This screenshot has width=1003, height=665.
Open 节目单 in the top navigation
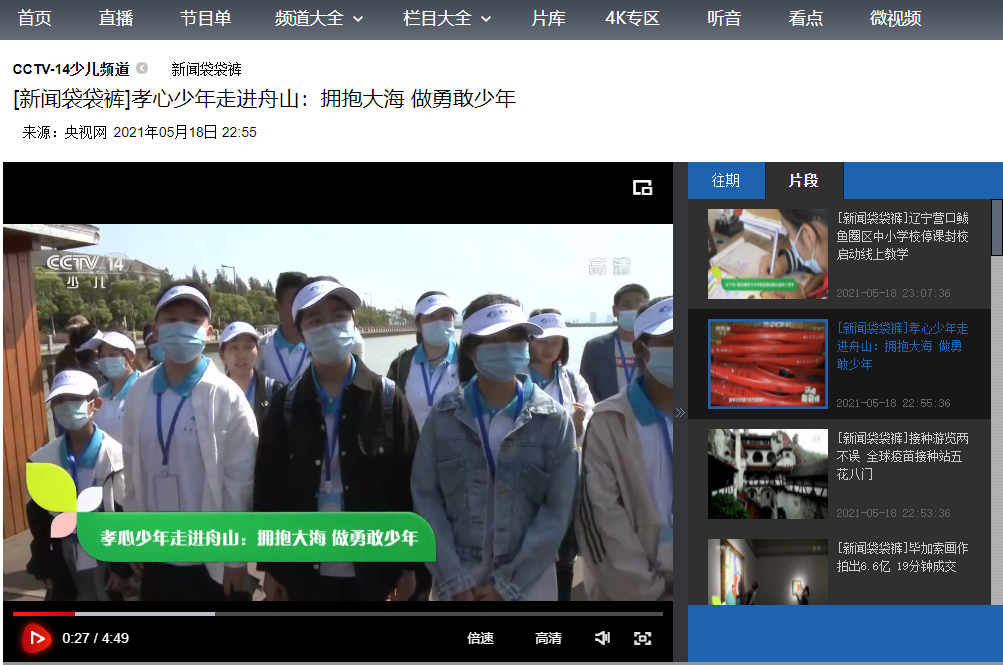pyautogui.click(x=205, y=19)
